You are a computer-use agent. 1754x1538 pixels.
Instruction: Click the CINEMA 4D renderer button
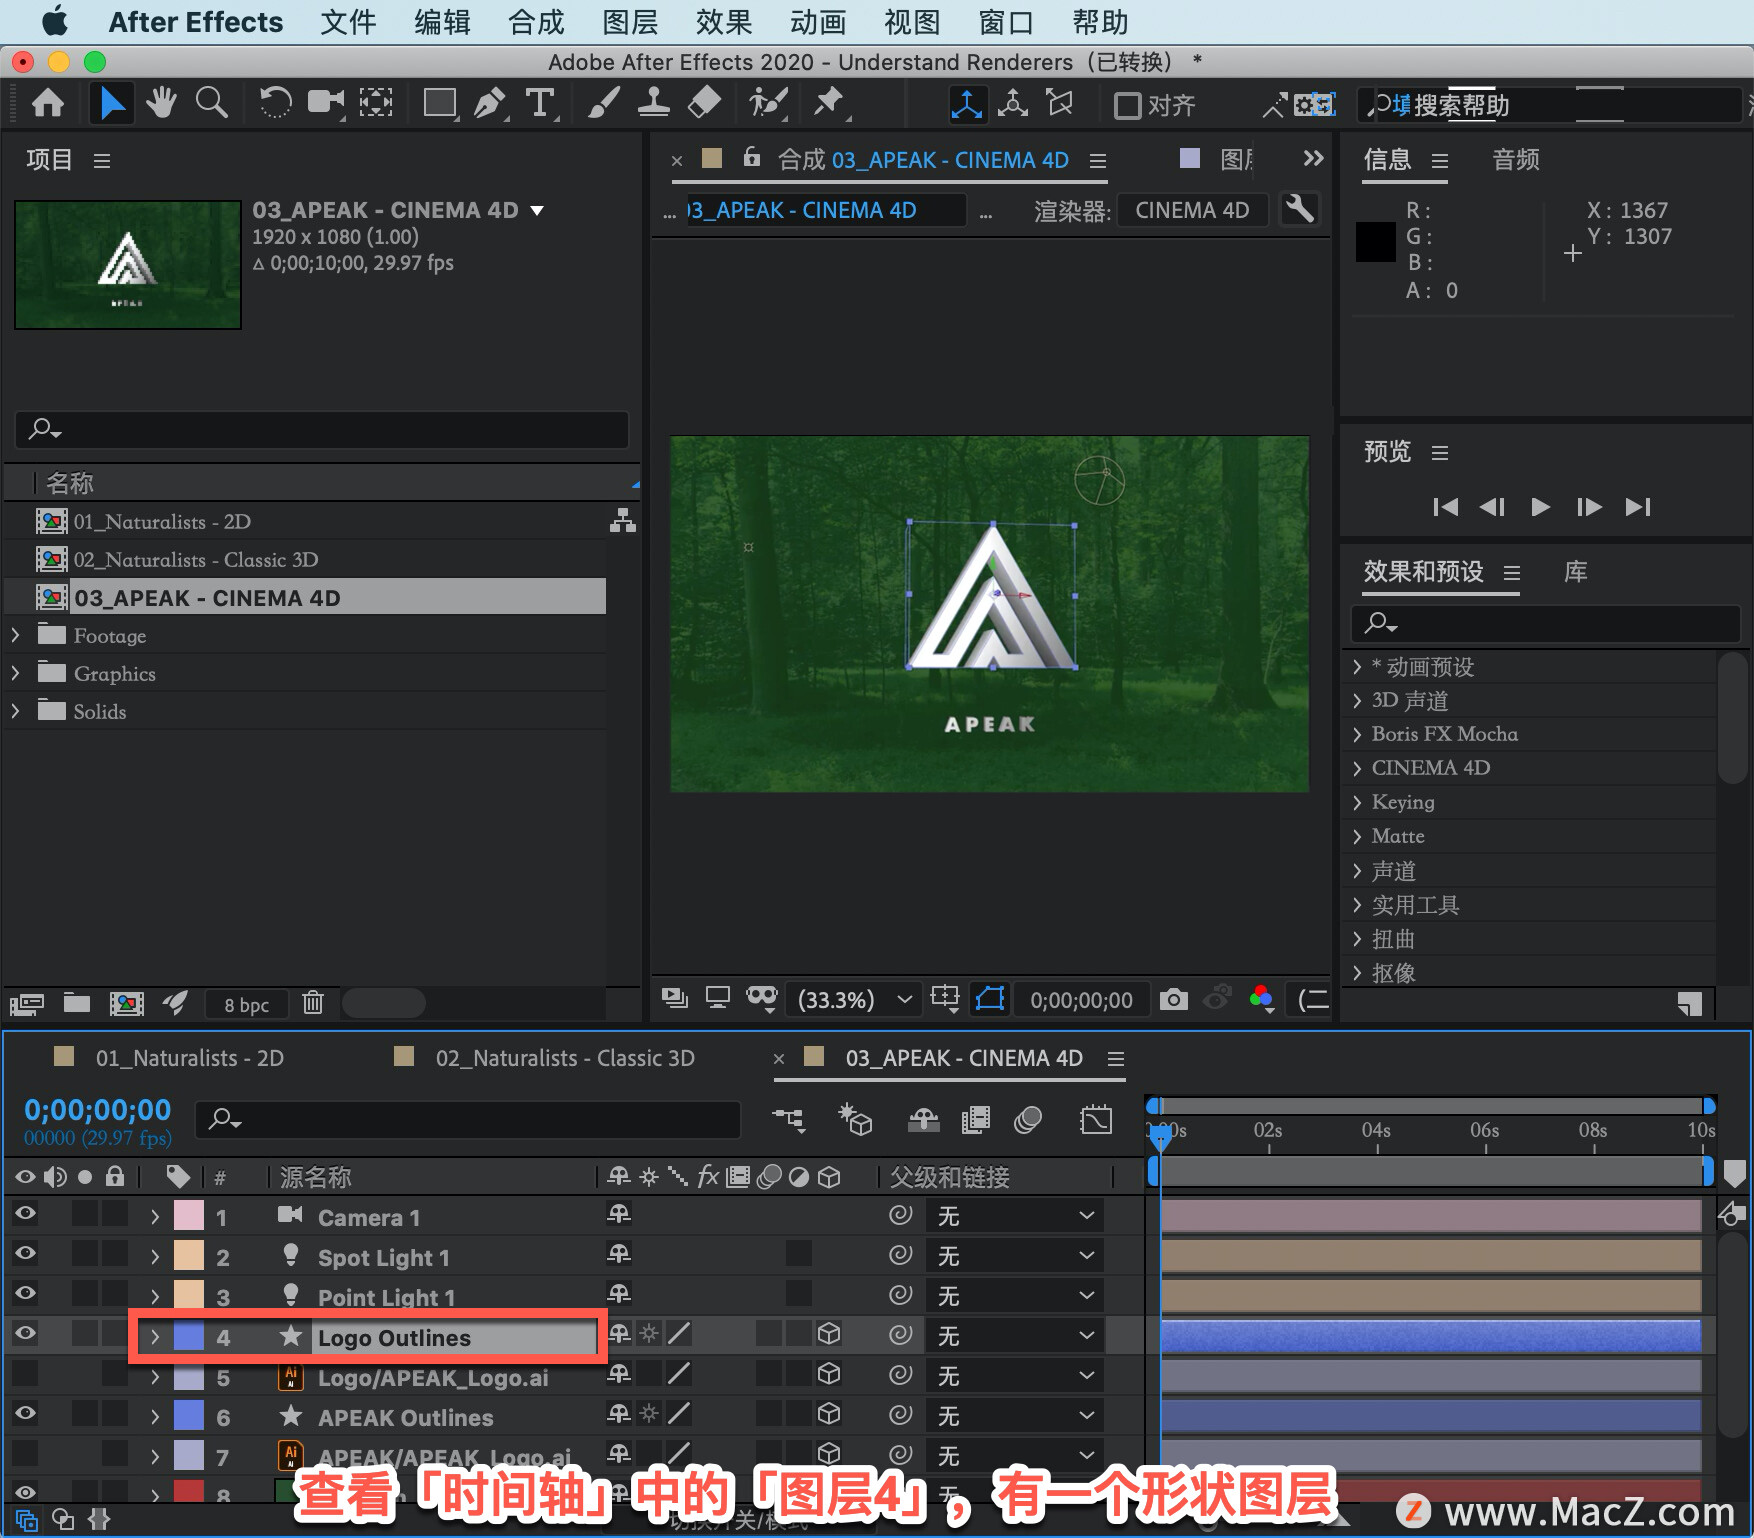pyautogui.click(x=1192, y=210)
